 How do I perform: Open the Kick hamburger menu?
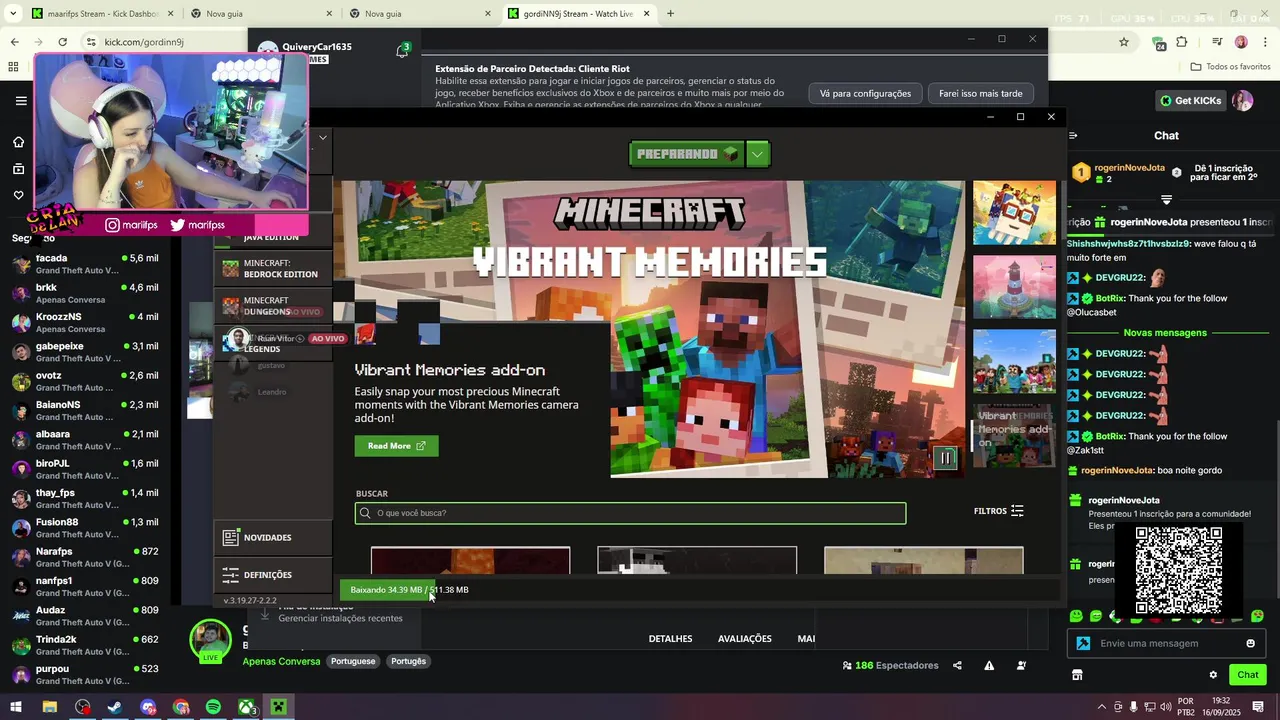21,101
